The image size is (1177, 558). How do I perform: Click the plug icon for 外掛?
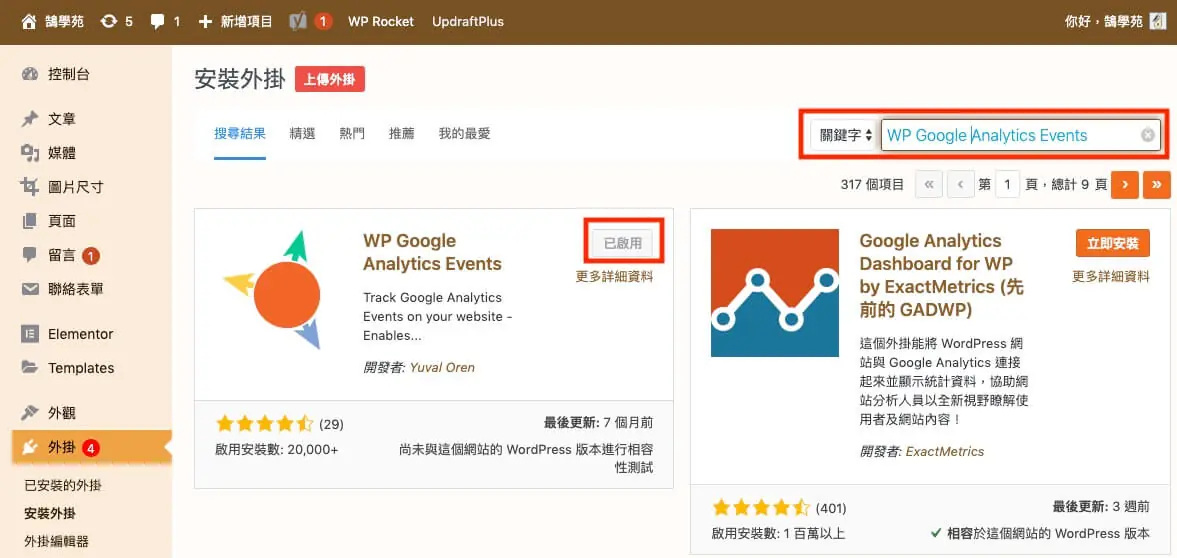point(30,448)
